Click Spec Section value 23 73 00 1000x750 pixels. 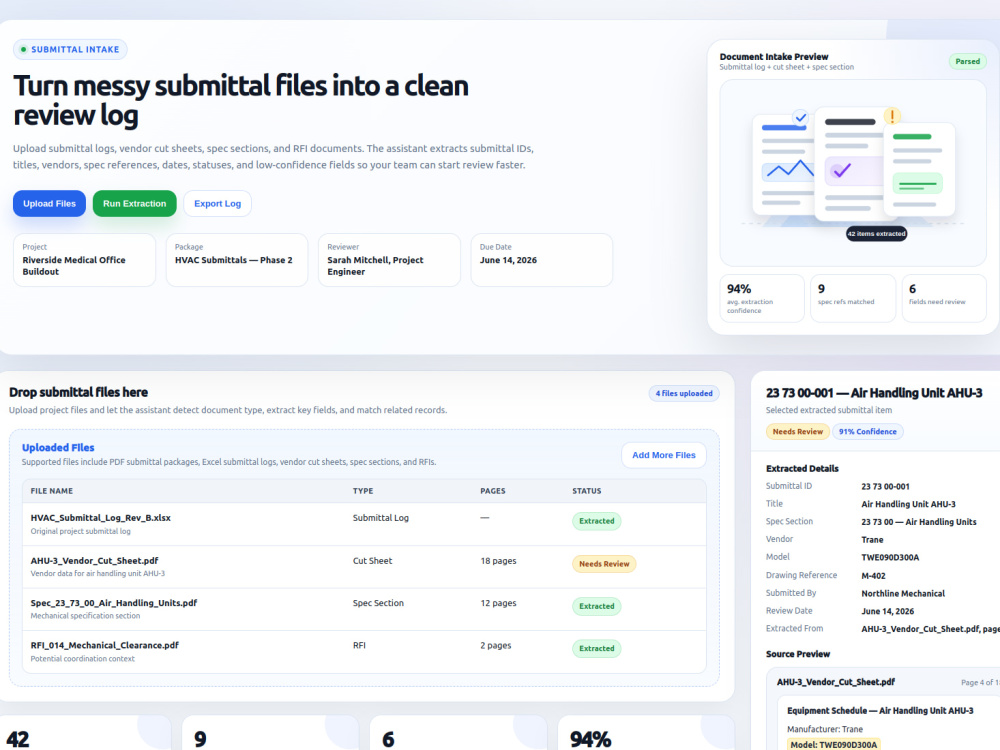click(x=918, y=522)
